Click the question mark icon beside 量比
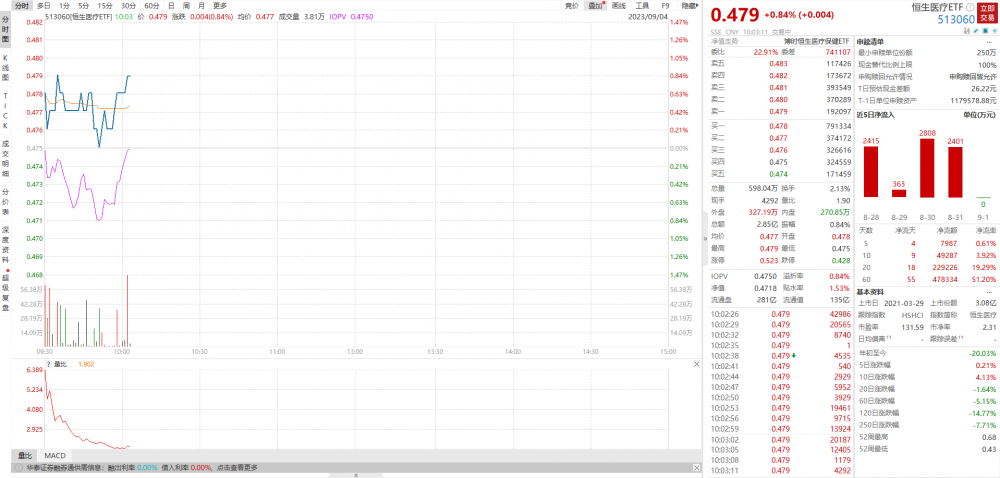 pos(47,364)
